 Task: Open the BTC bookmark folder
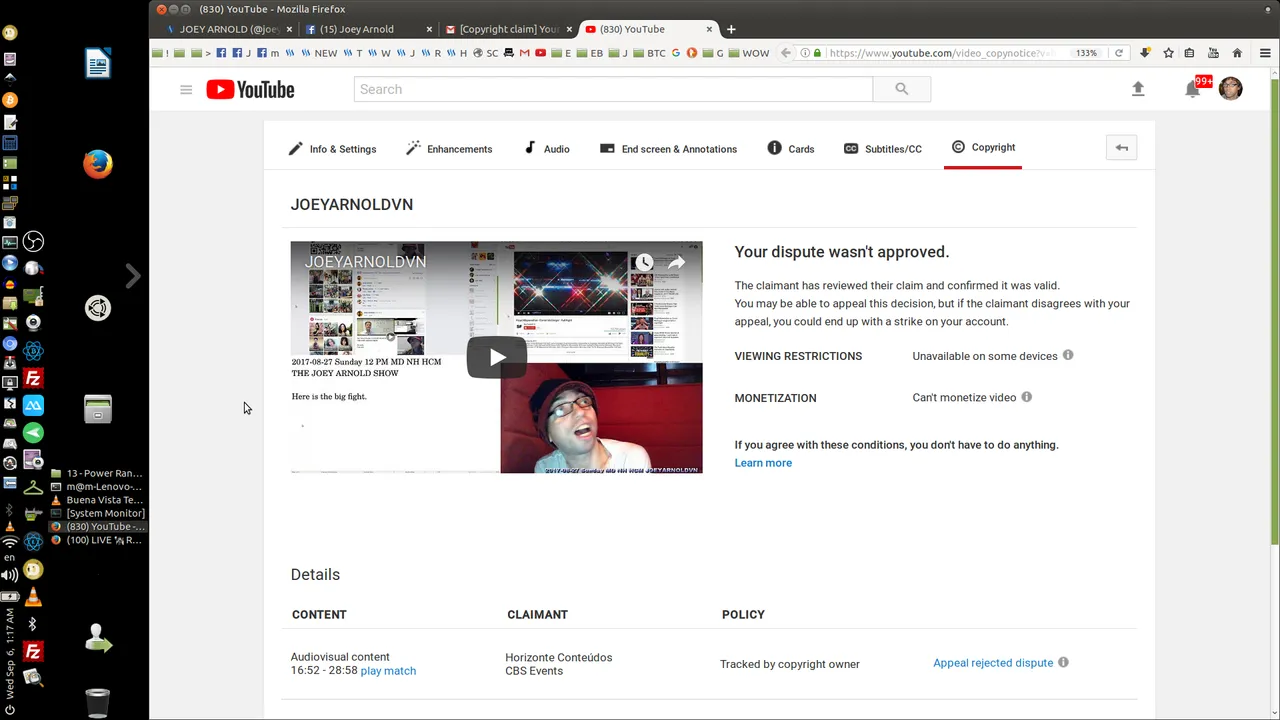[x=649, y=53]
